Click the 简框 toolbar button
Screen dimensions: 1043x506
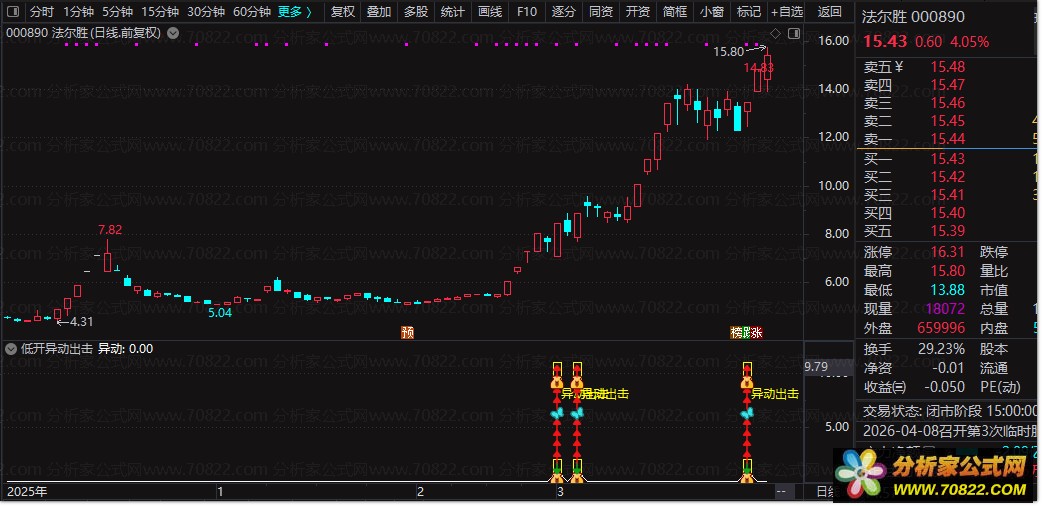(x=675, y=11)
